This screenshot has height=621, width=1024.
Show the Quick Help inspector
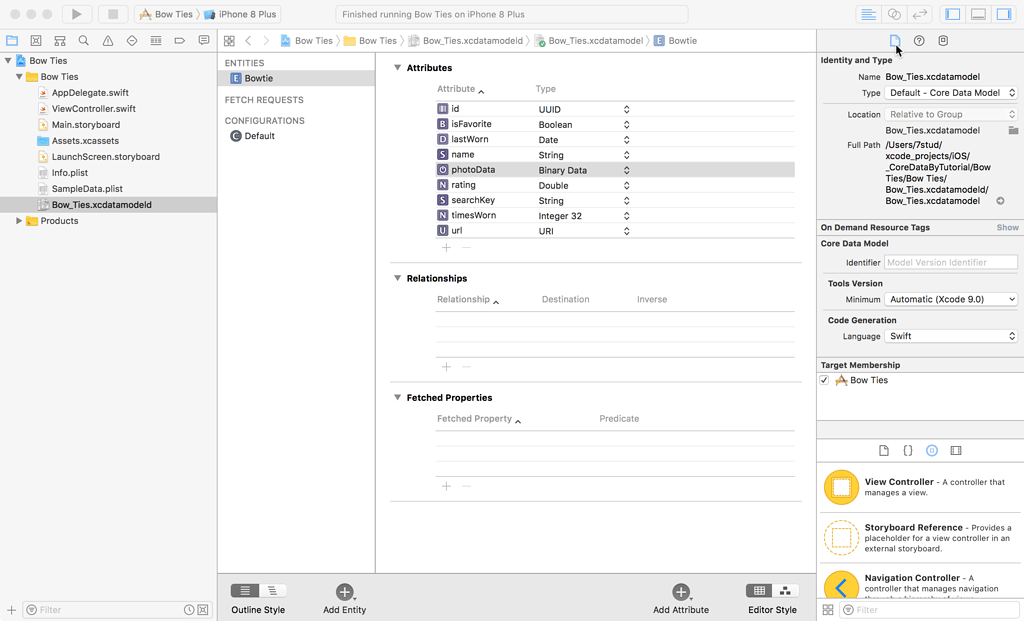pos(919,40)
